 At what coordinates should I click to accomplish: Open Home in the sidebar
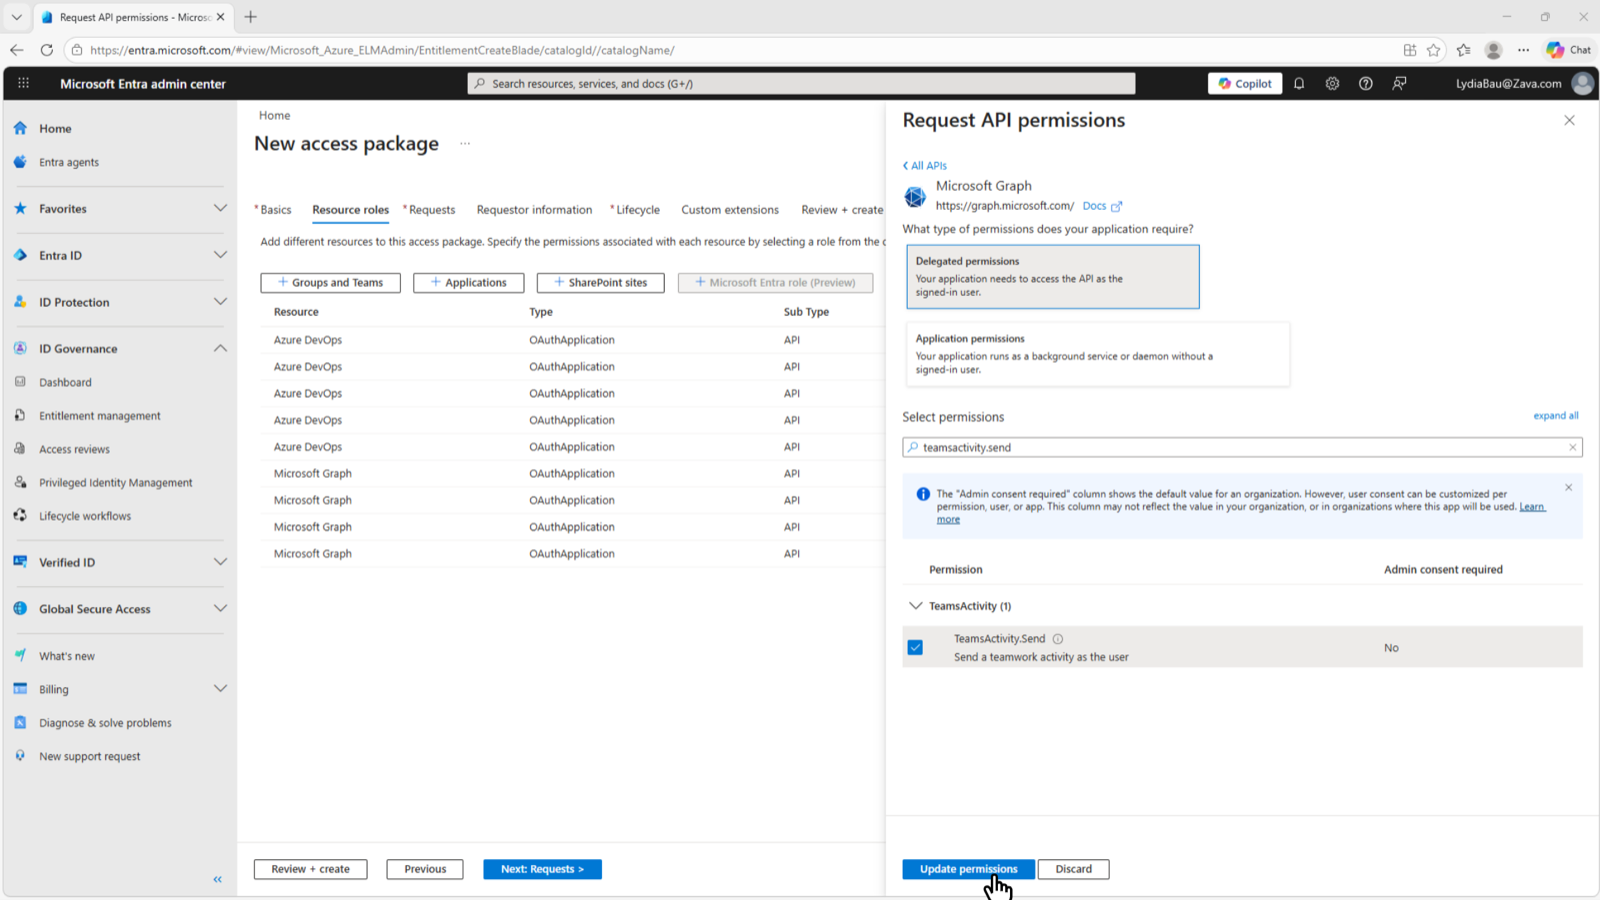tap(55, 129)
